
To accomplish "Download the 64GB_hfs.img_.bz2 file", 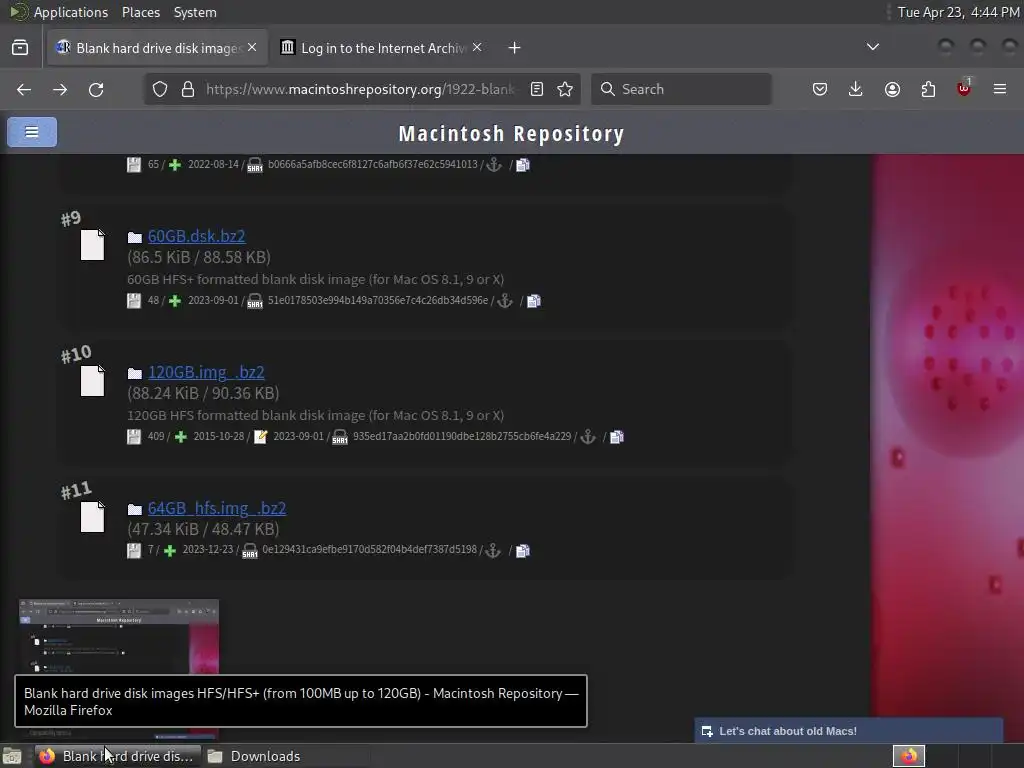I will click(x=217, y=508).
